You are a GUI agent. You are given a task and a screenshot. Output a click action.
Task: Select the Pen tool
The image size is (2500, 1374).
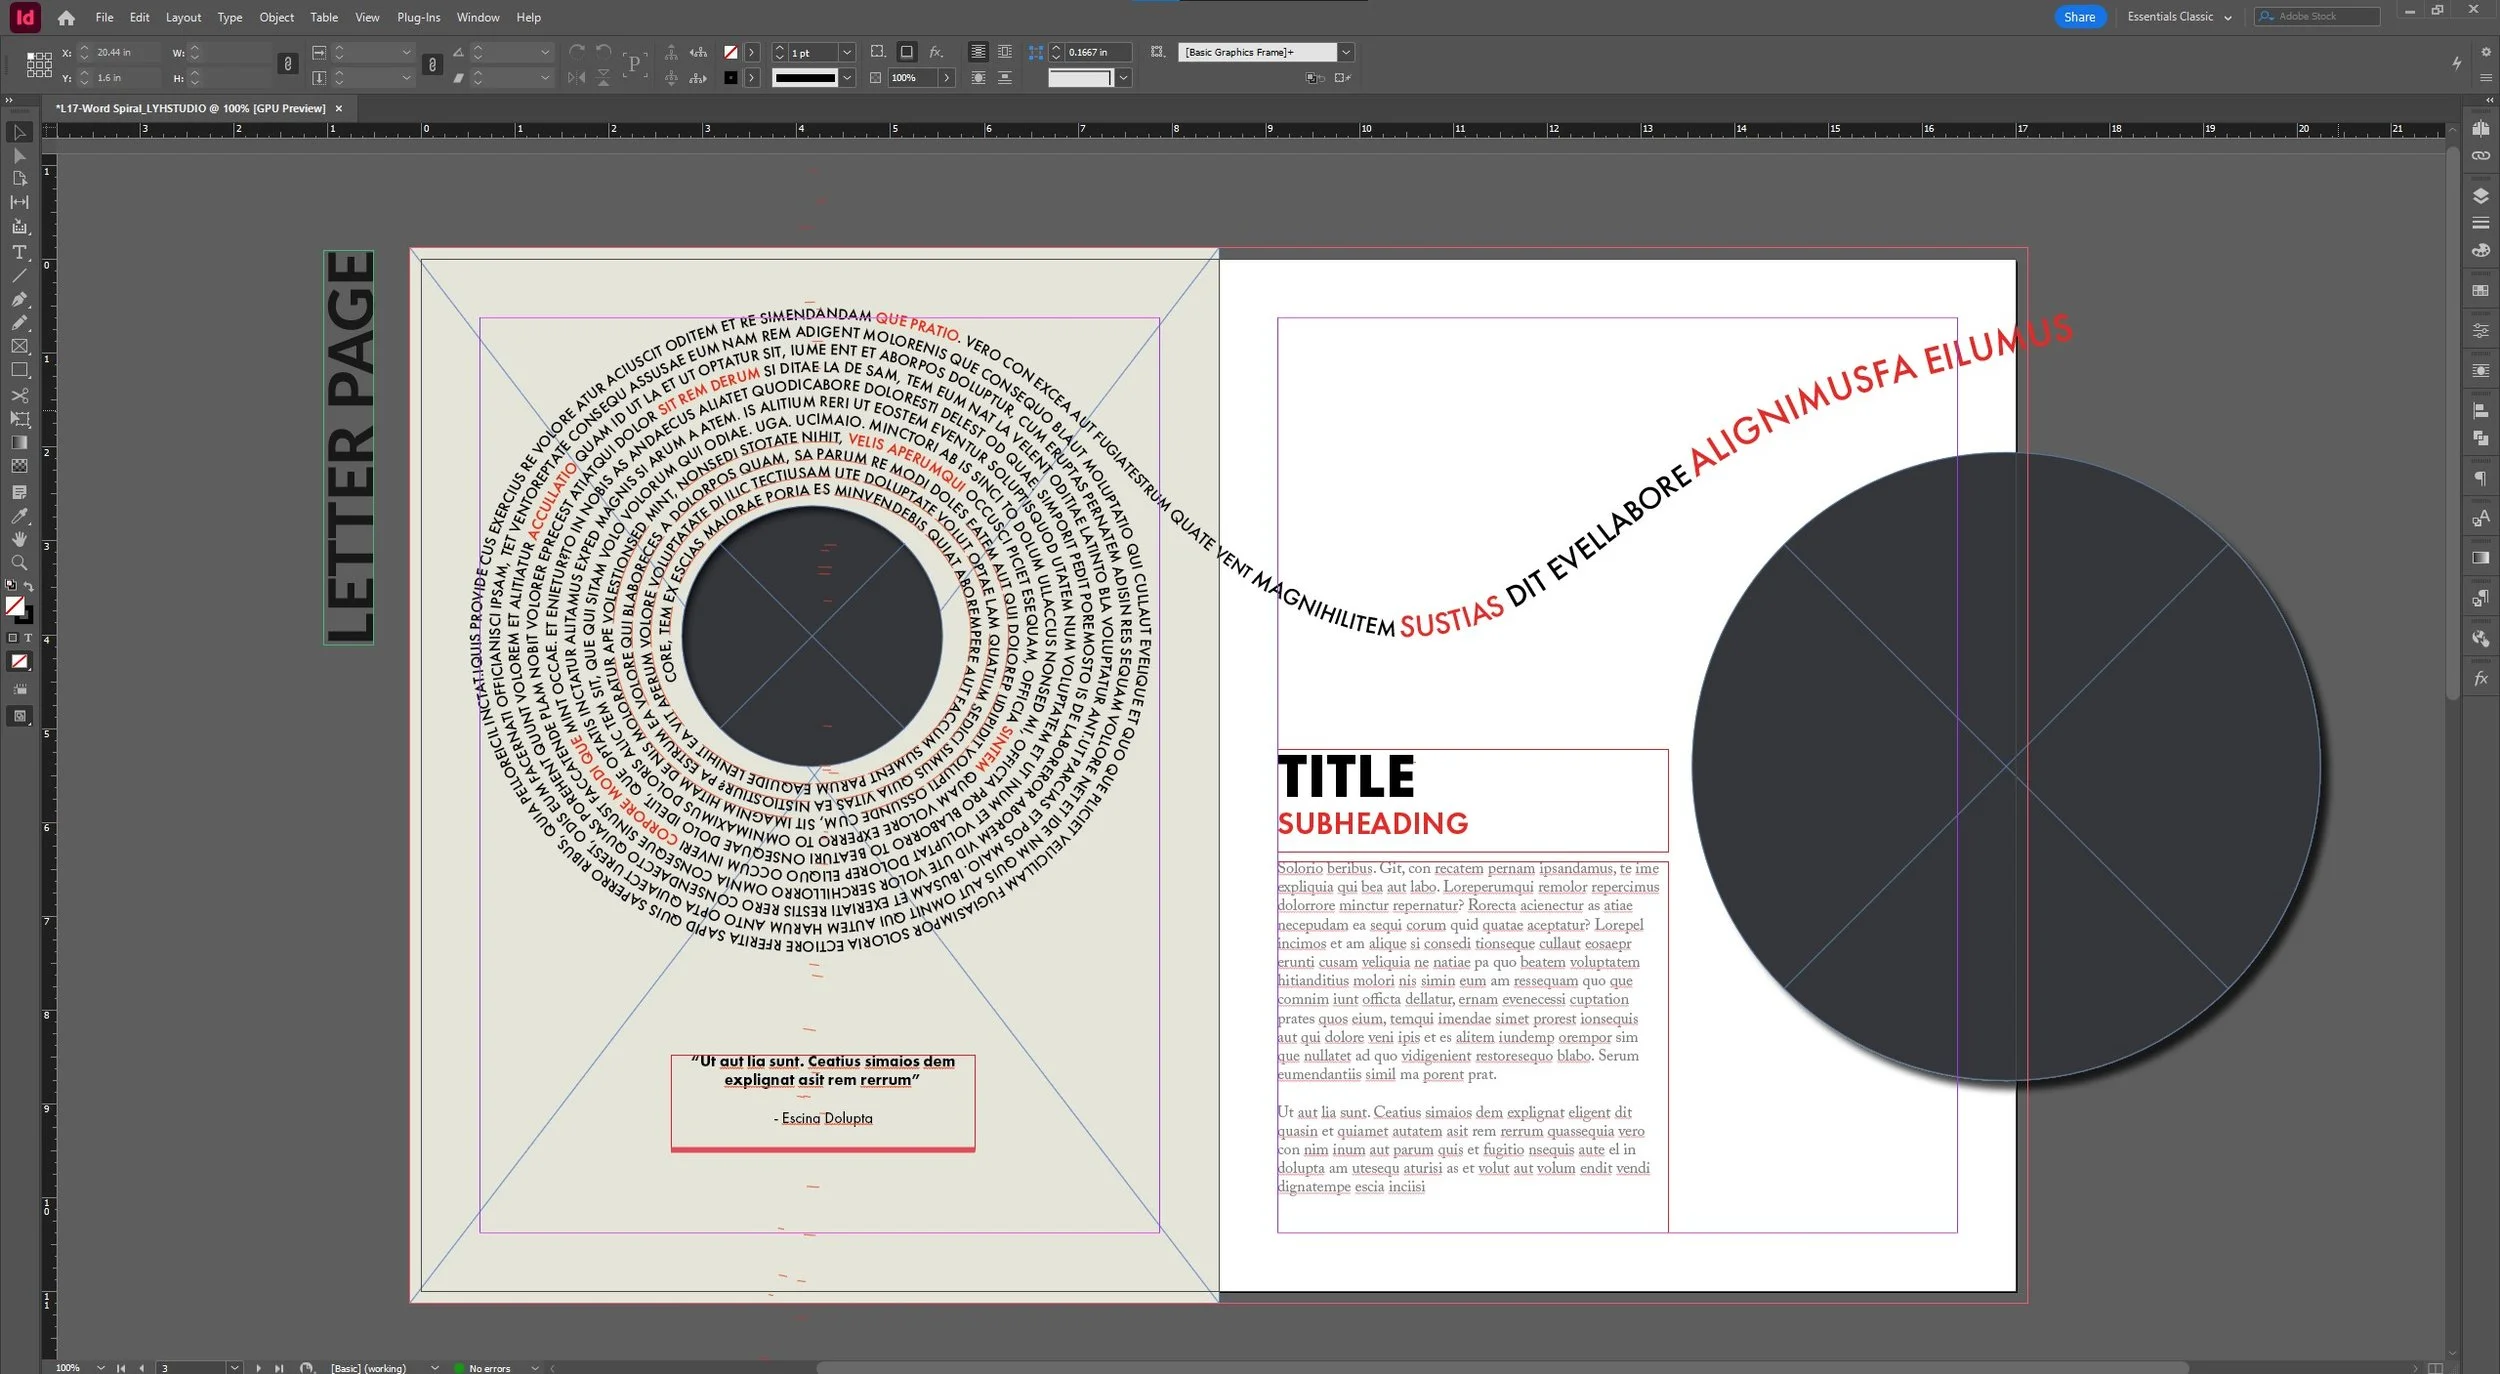(x=19, y=299)
